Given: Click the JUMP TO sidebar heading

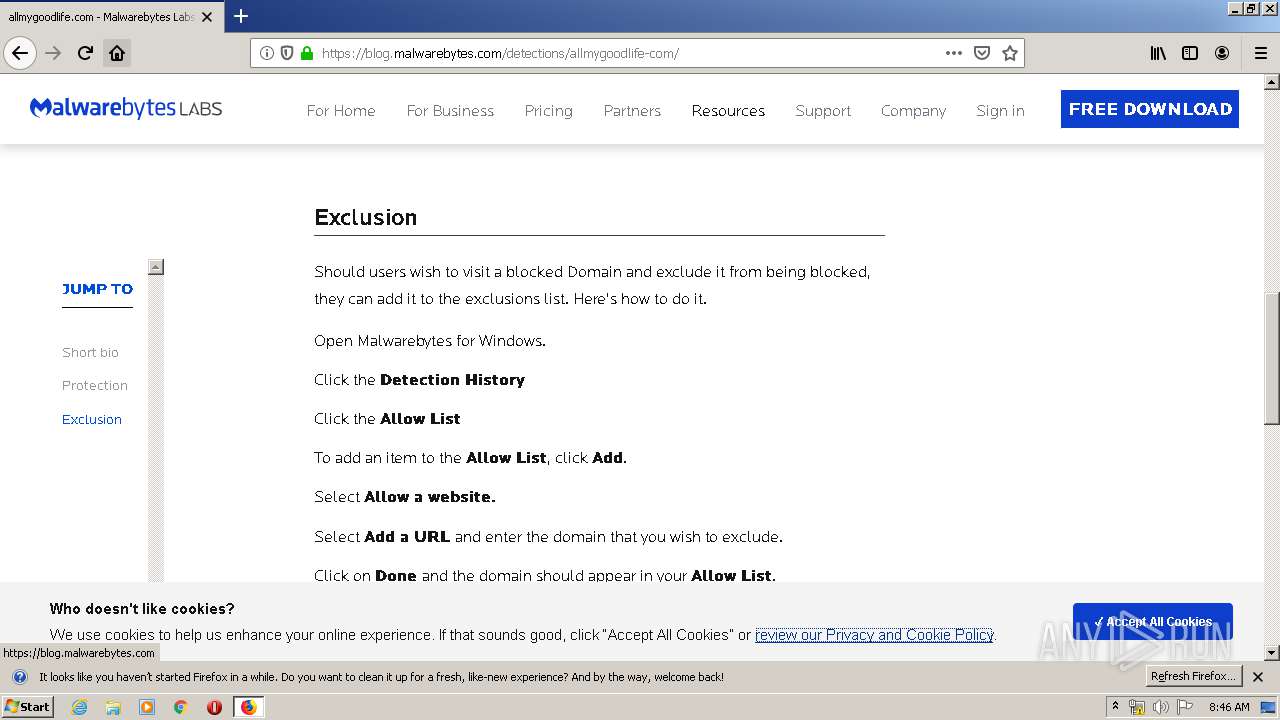Looking at the screenshot, I should click(x=97, y=289).
